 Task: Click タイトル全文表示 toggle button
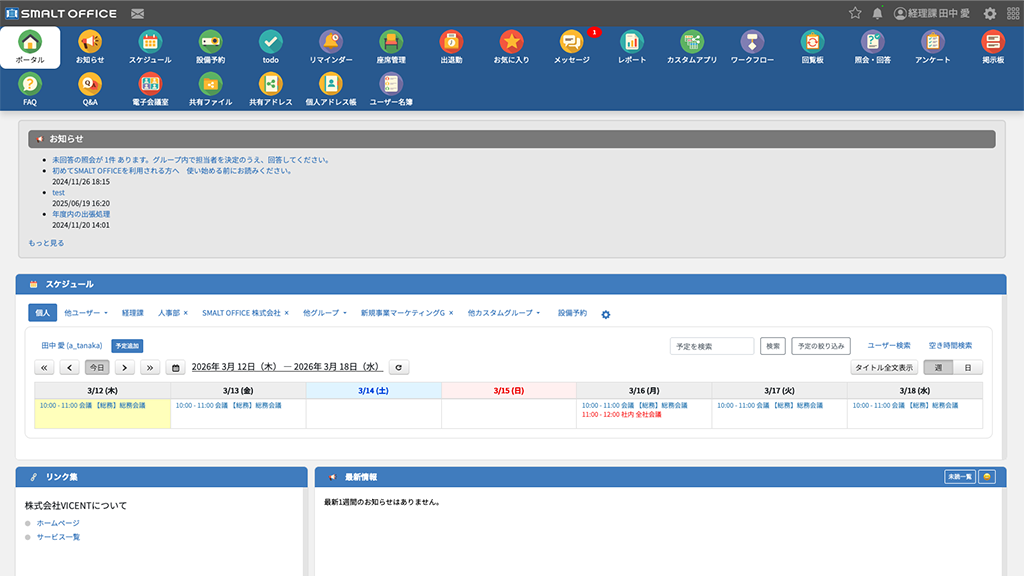point(884,368)
